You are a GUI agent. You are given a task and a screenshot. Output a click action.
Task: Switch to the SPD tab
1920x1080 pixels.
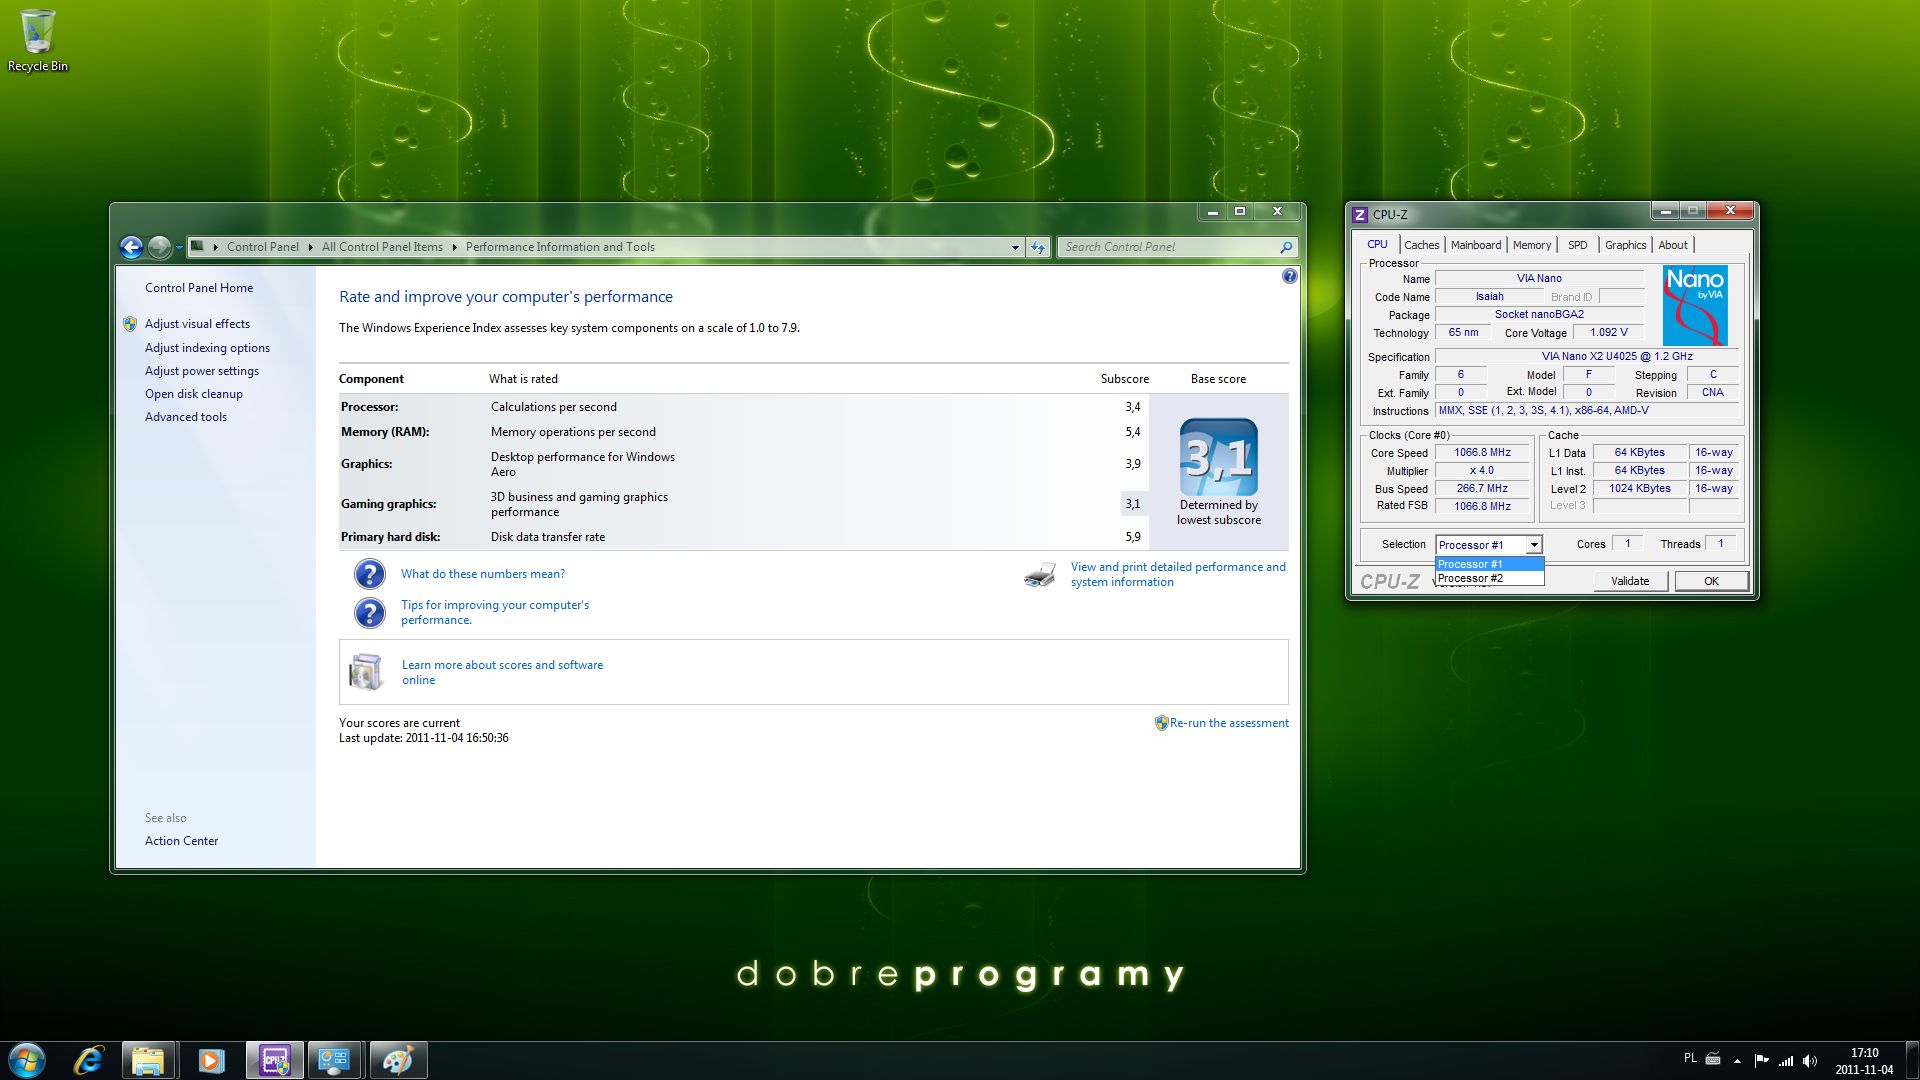coord(1578,245)
